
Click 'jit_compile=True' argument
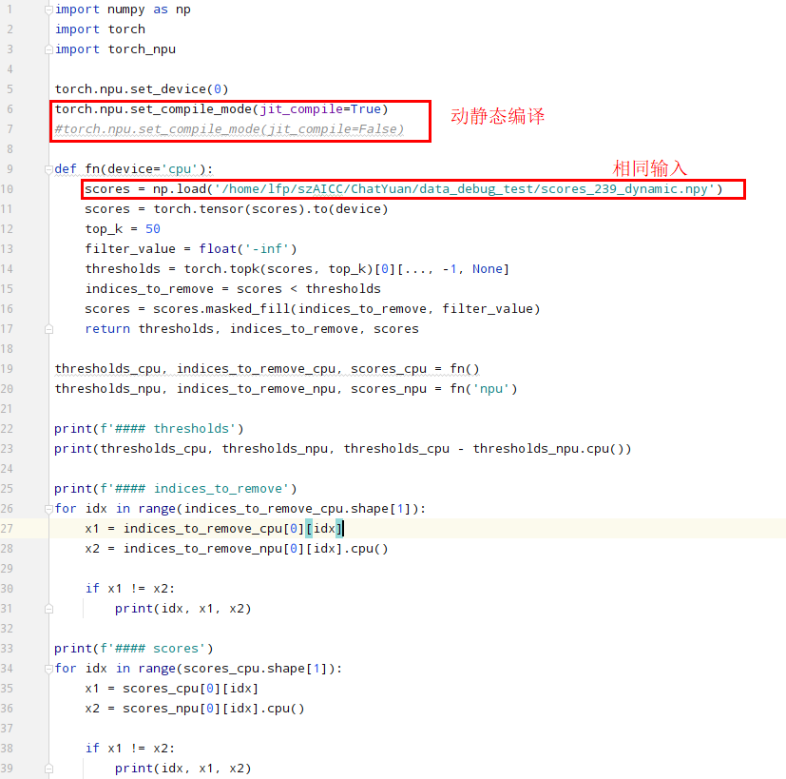pos(320,109)
